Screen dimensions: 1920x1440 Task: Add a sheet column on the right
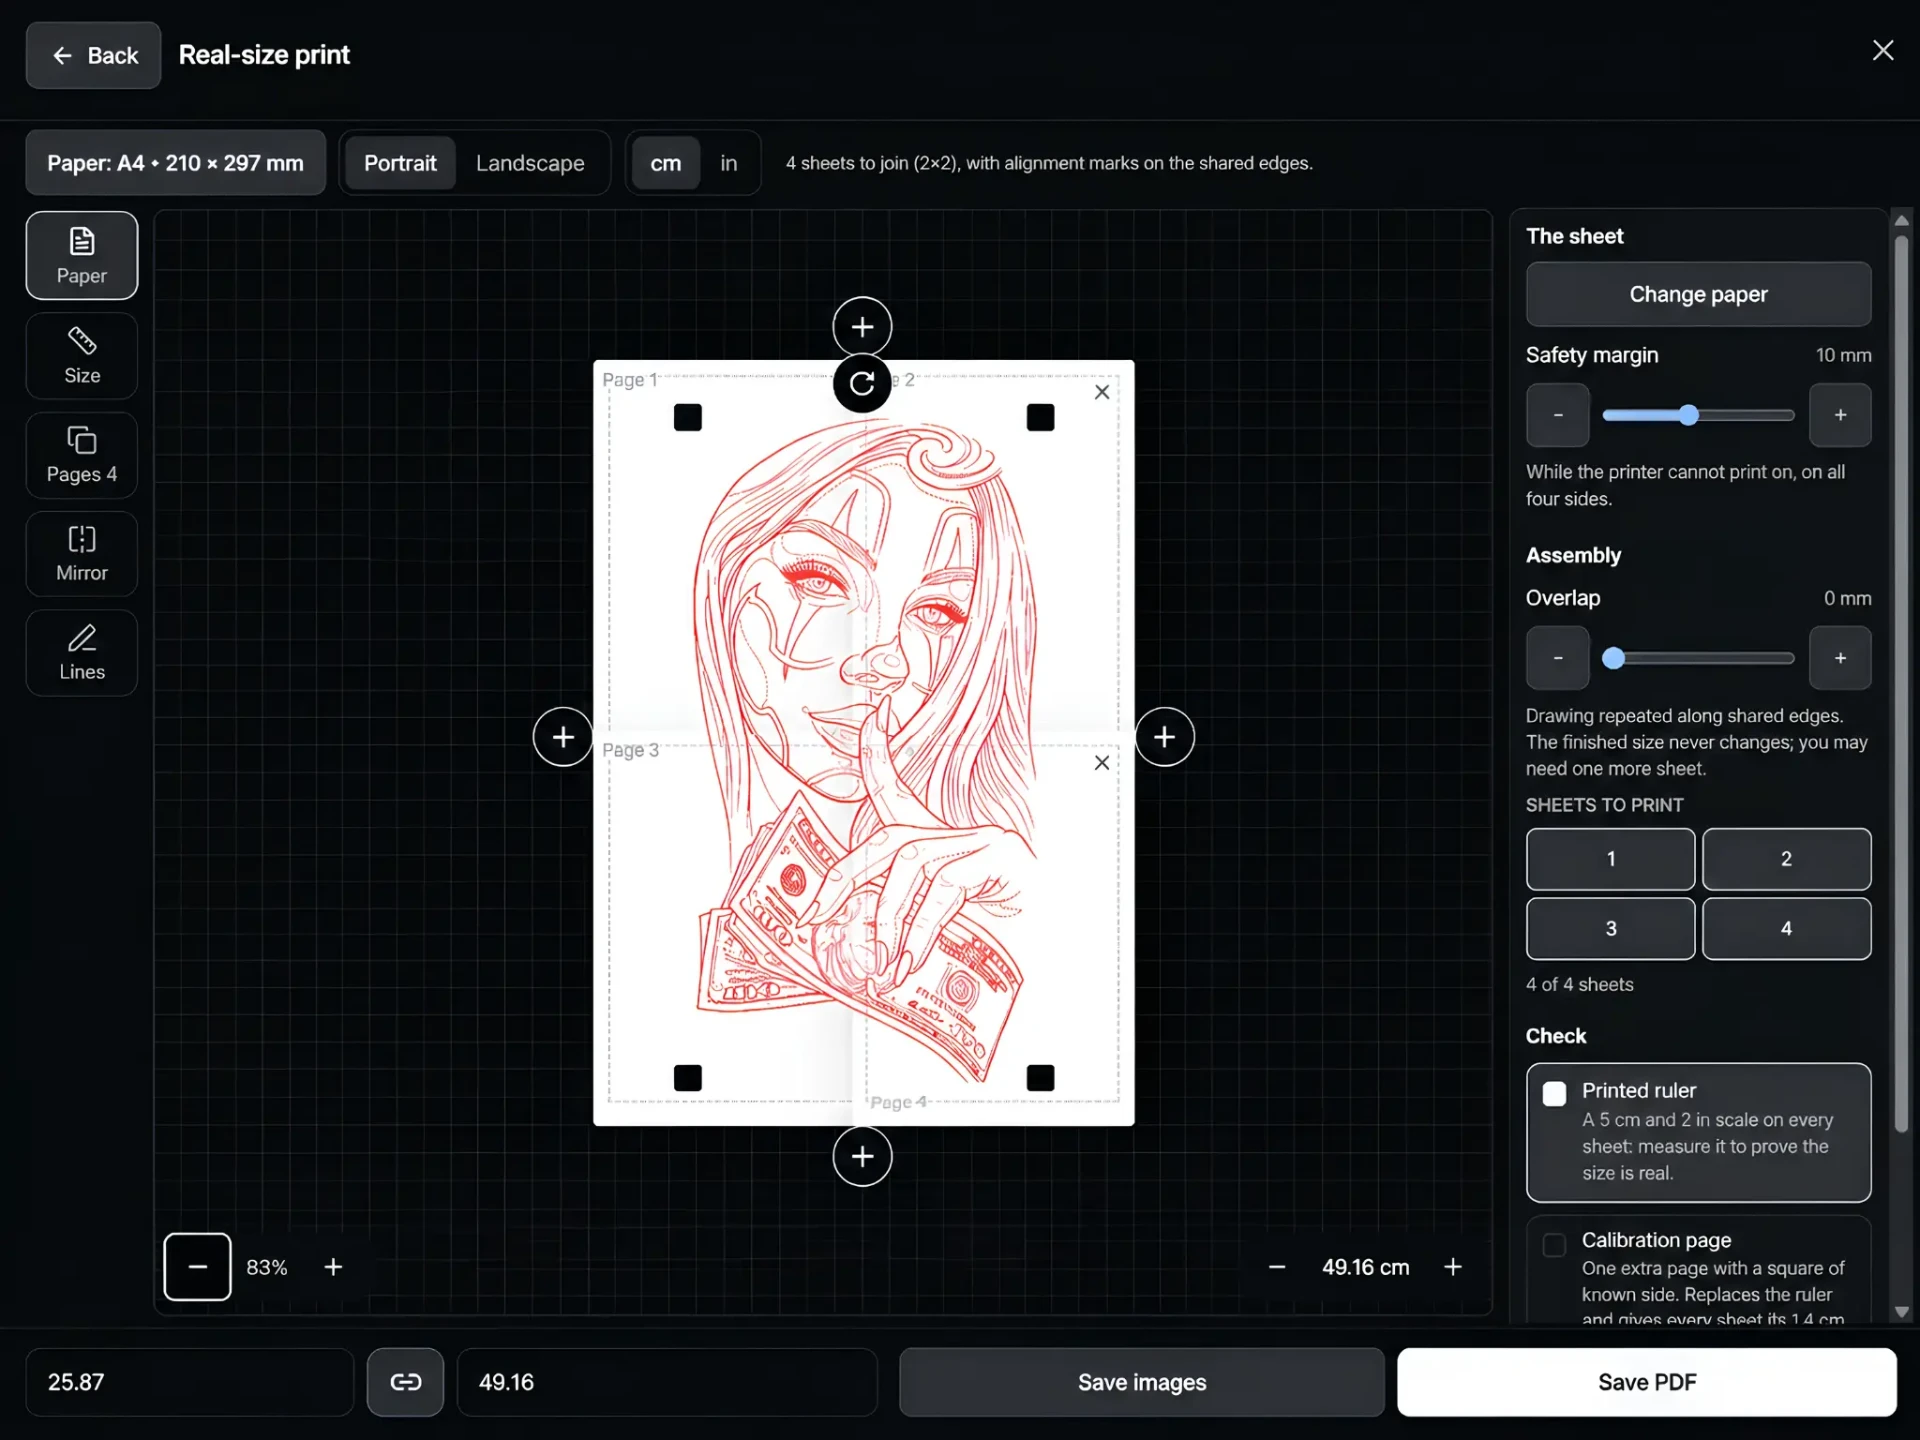click(1164, 737)
